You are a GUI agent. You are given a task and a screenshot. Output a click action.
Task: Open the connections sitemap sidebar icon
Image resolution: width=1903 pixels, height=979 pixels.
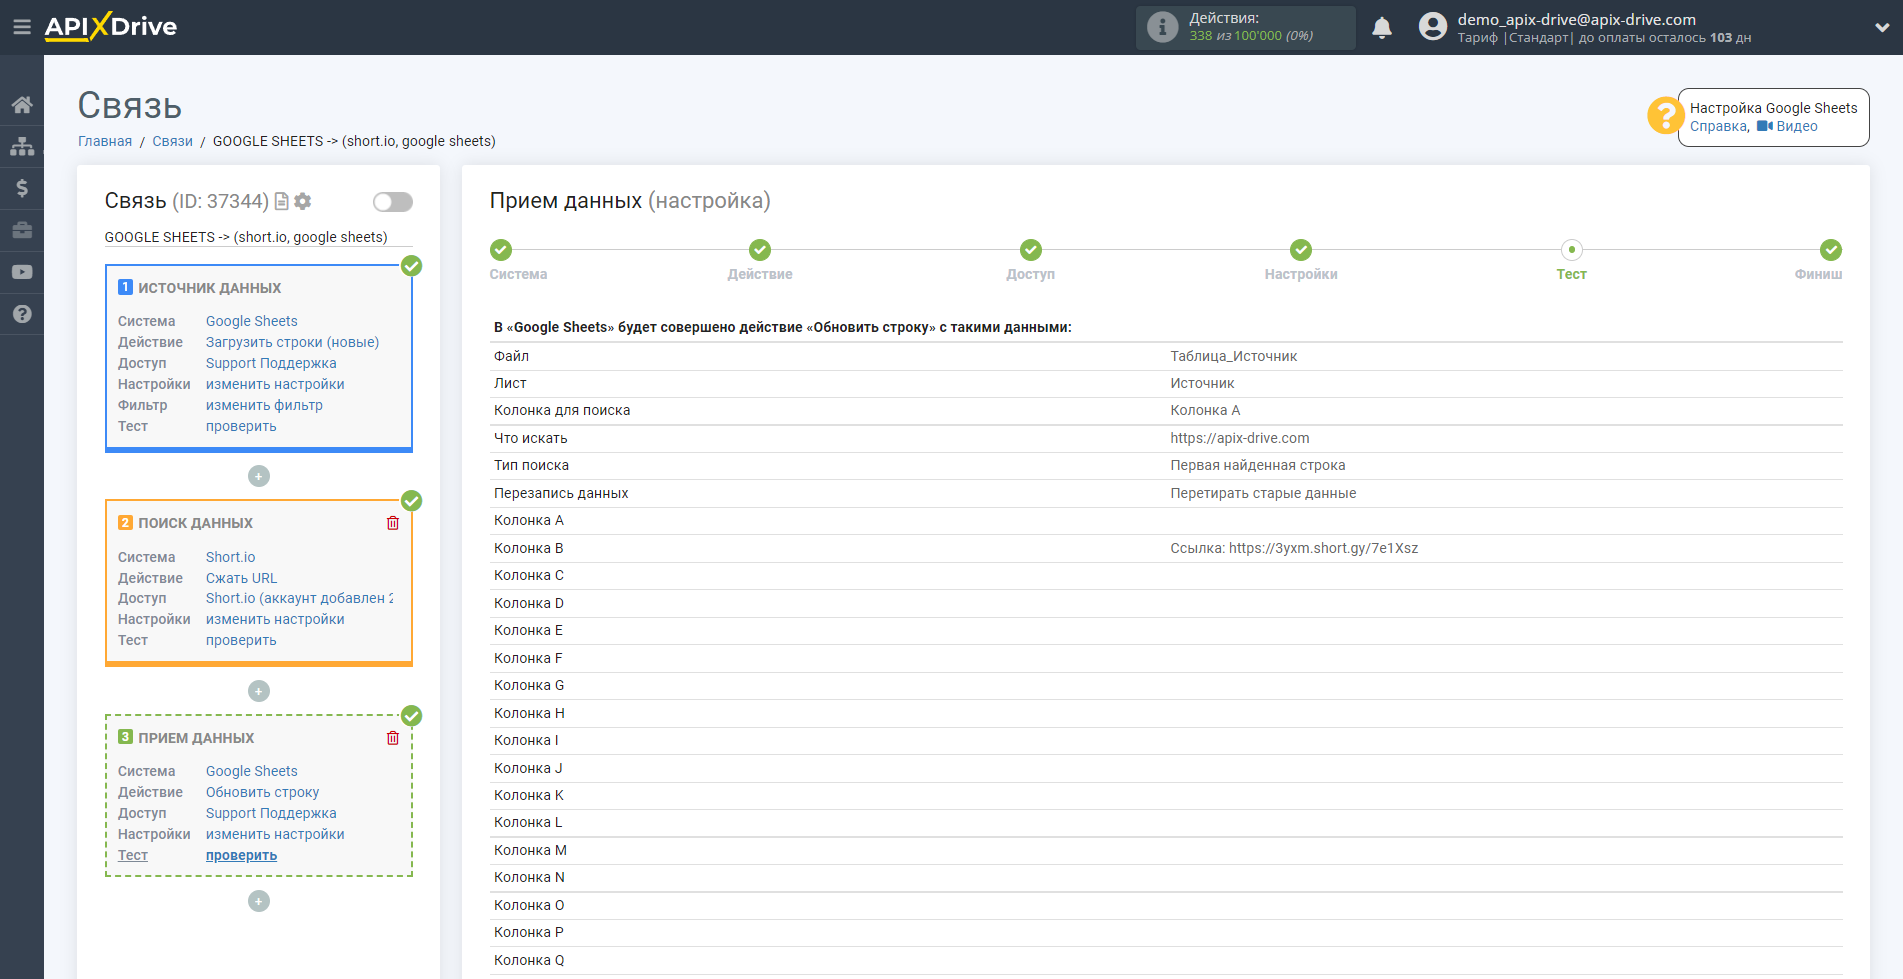(22, 147)
